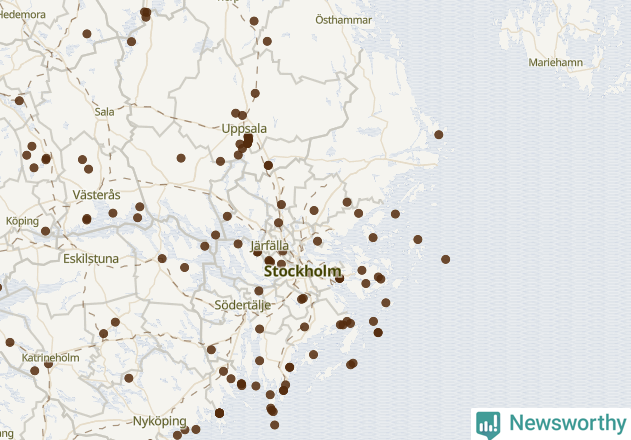The image size is (631, 440).
Task: Select the Södertälje label
Action: (x=242, y=305)
